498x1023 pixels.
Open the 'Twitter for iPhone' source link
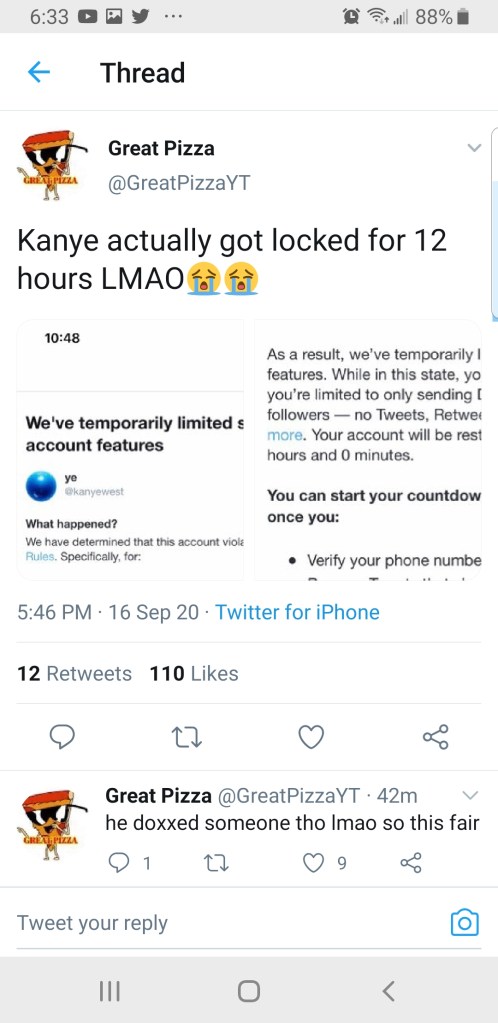coord(297,612)
